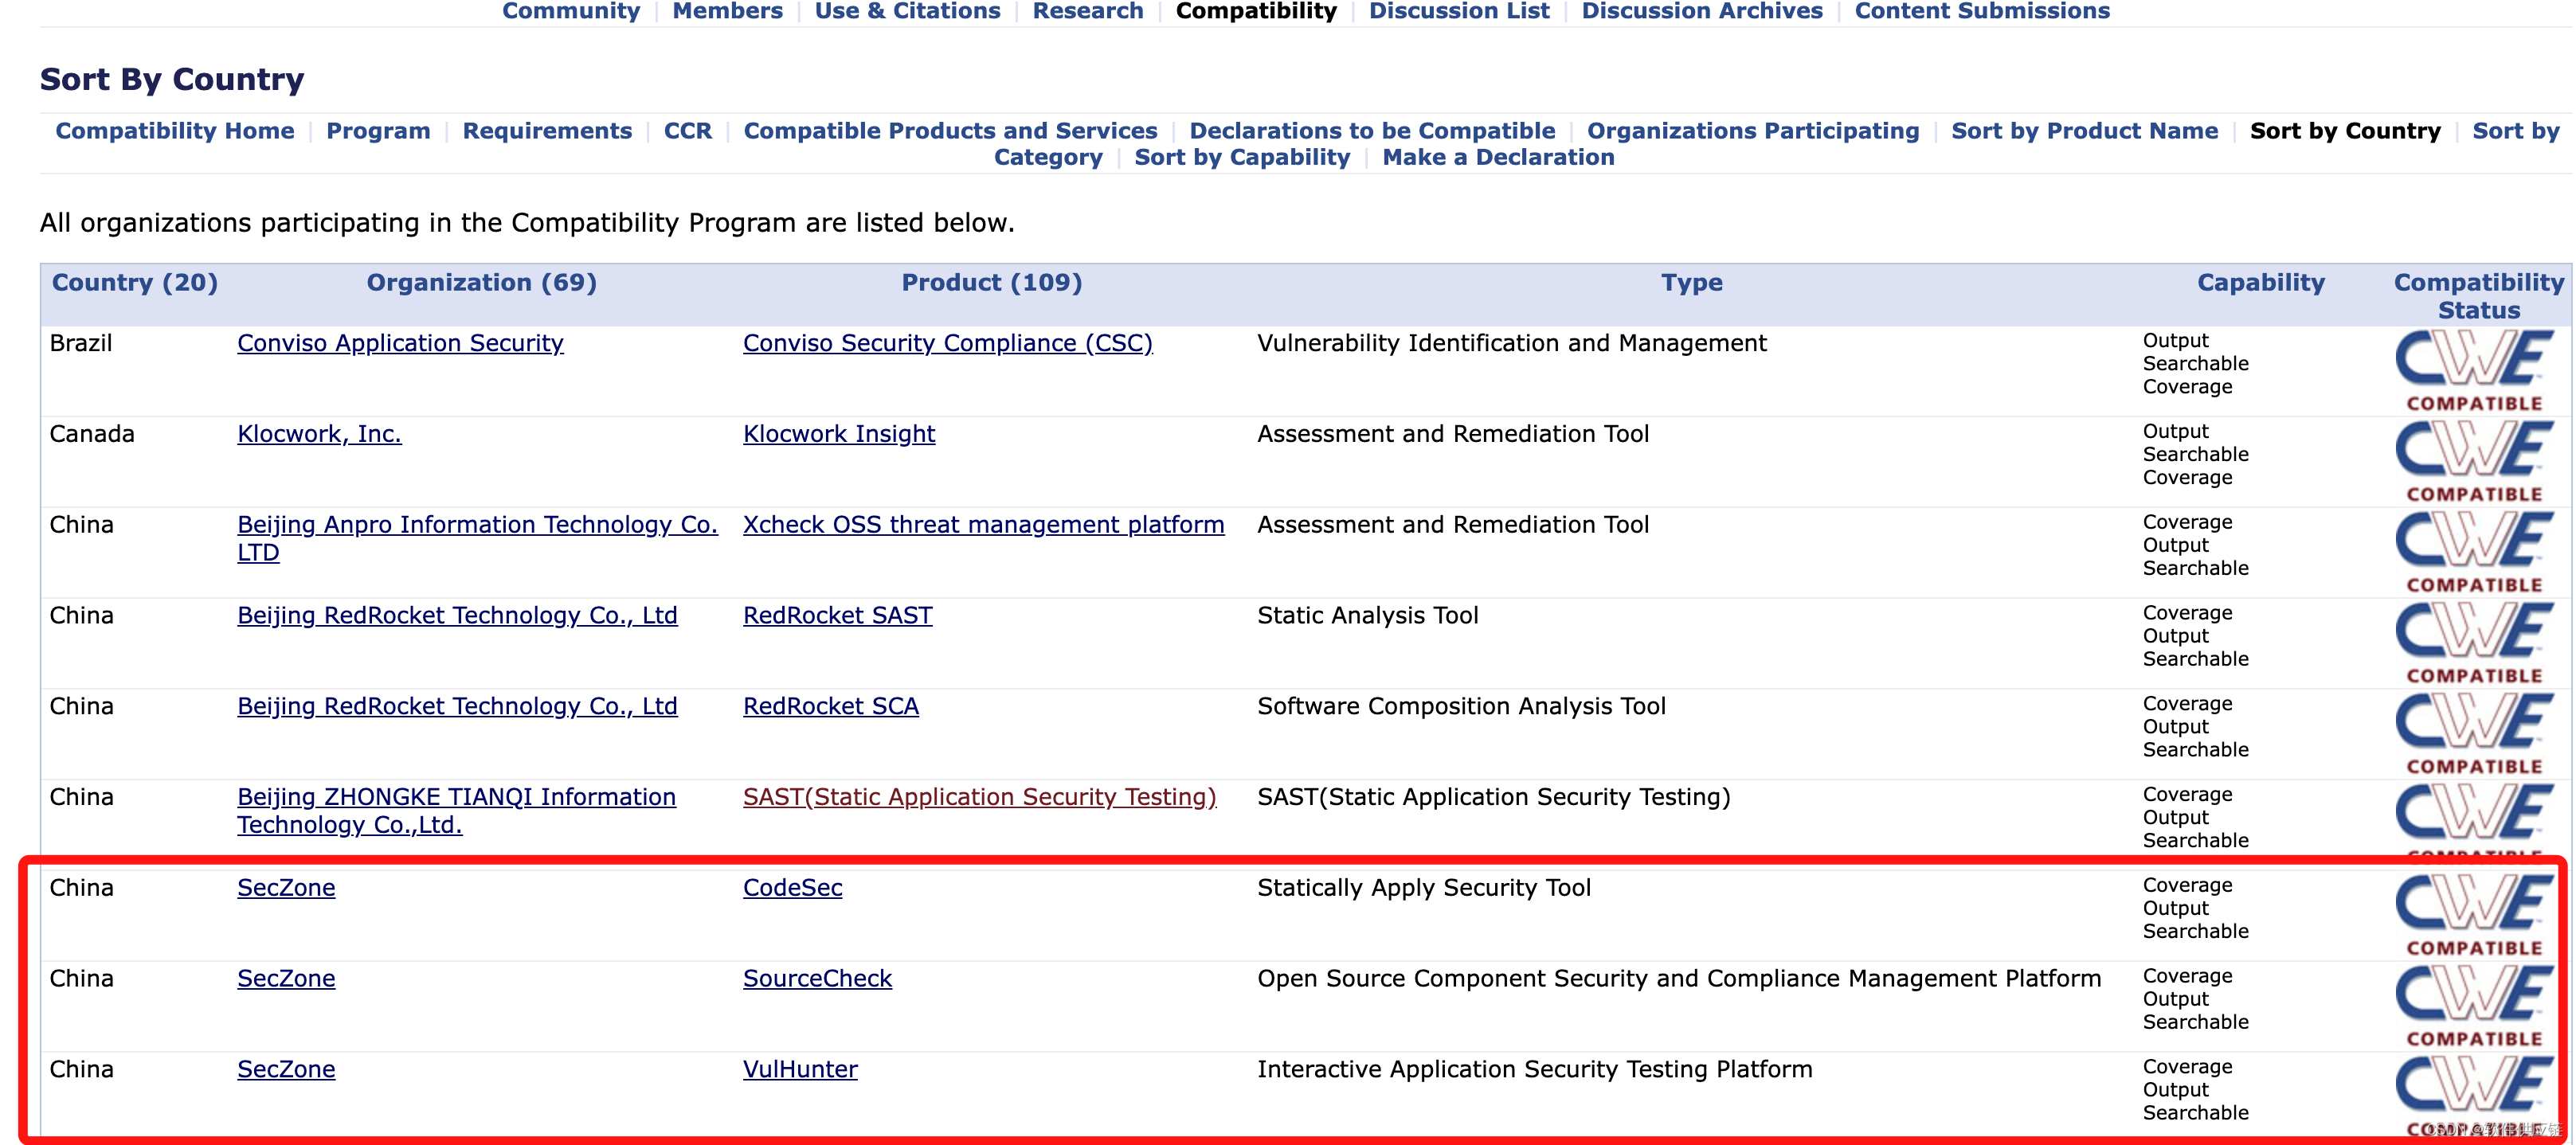Open Klocwork, Inc. organization link
Image resolution: width=2576 pixels, height=1145 pixels.
[319, 434]
